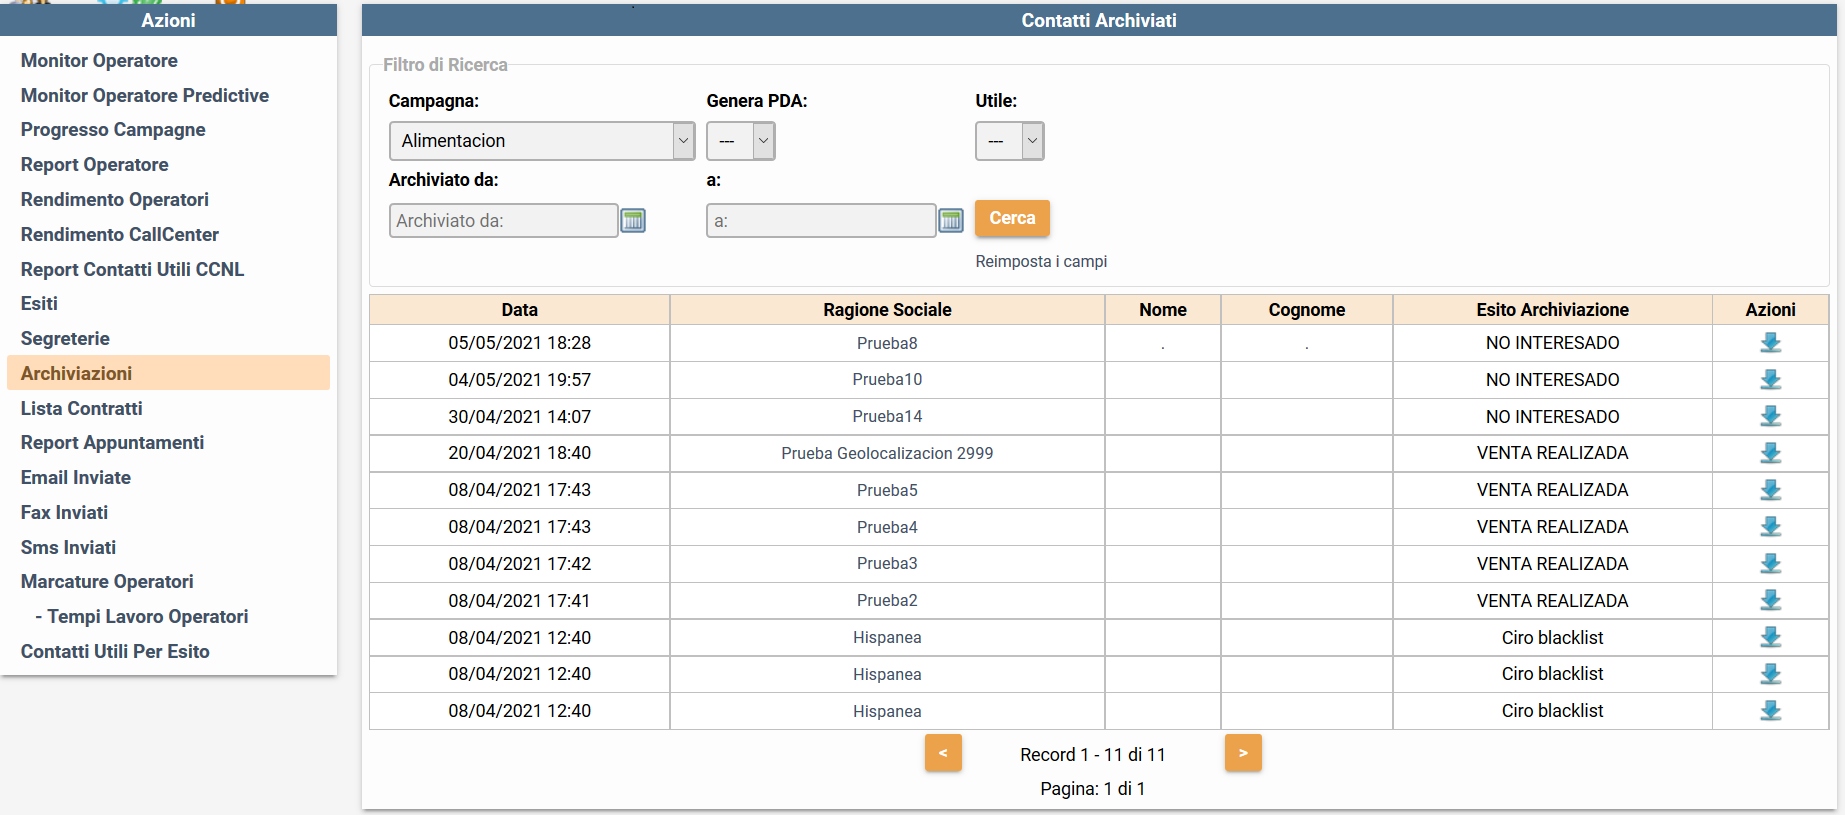The image size is (1845, 815).
Task: Go to Monitor Operatore Predictive
Action: [x=145, y=96]
